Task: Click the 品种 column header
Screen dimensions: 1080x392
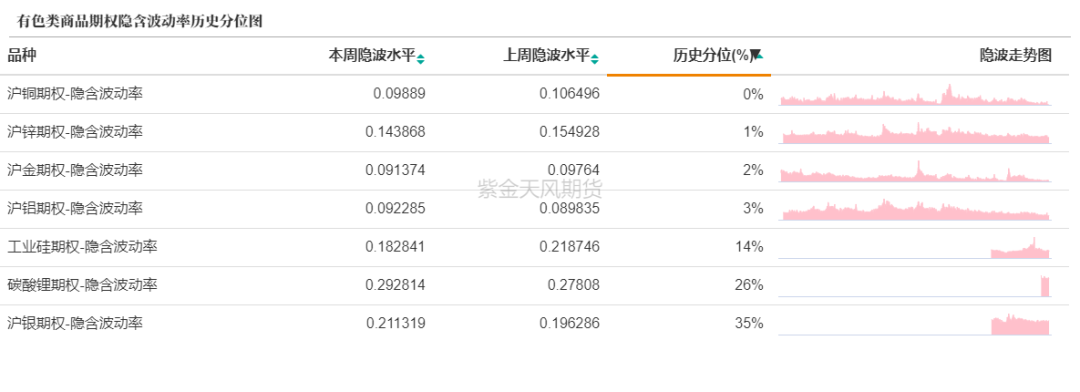Action: point(22,56)
